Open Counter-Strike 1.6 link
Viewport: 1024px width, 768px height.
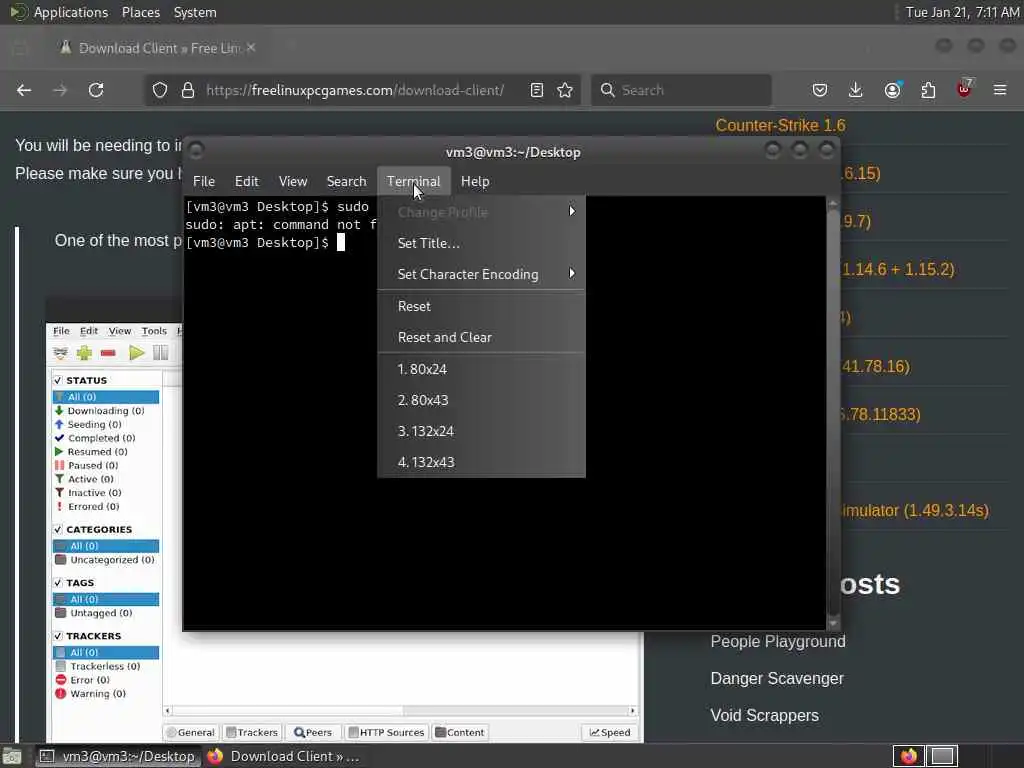coord(780,125)
